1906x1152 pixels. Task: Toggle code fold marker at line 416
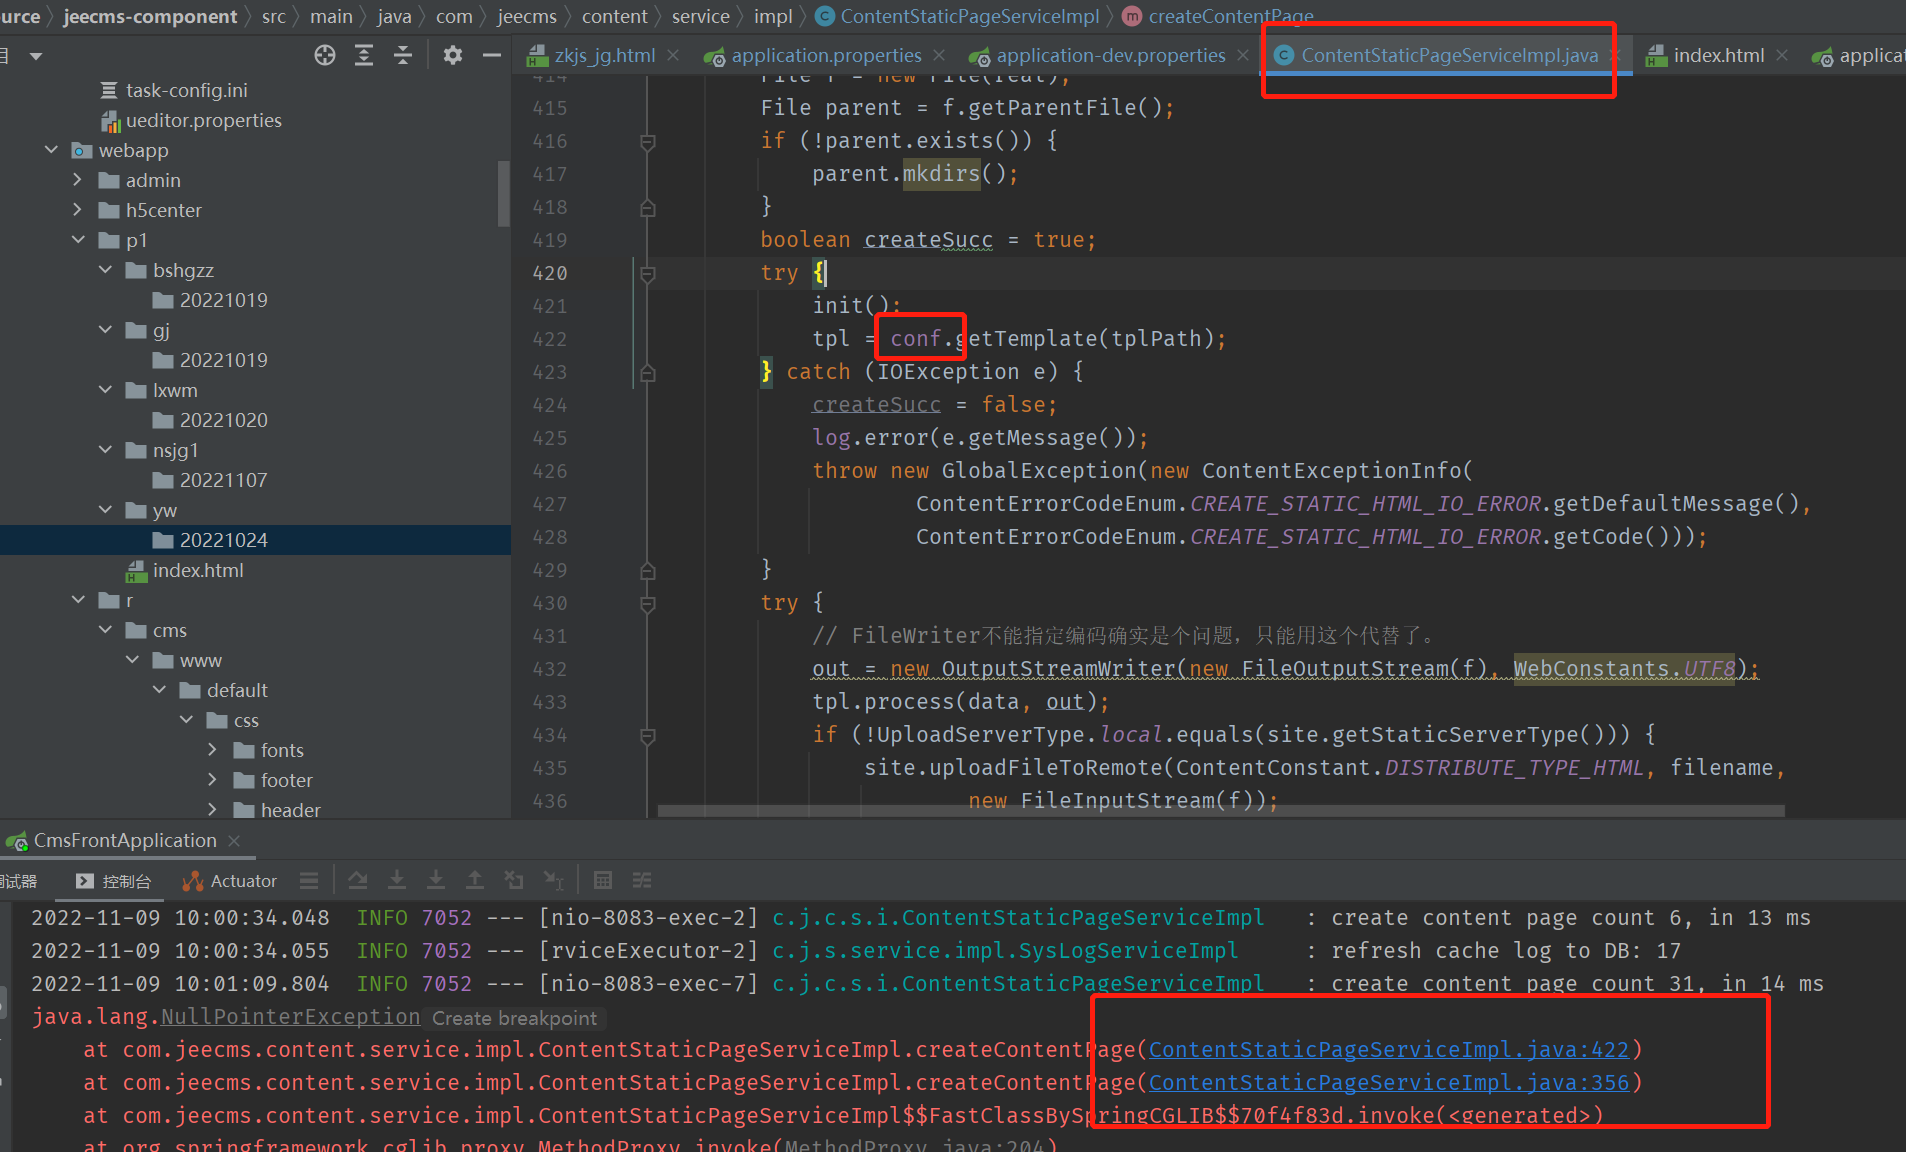click(647, 142)
